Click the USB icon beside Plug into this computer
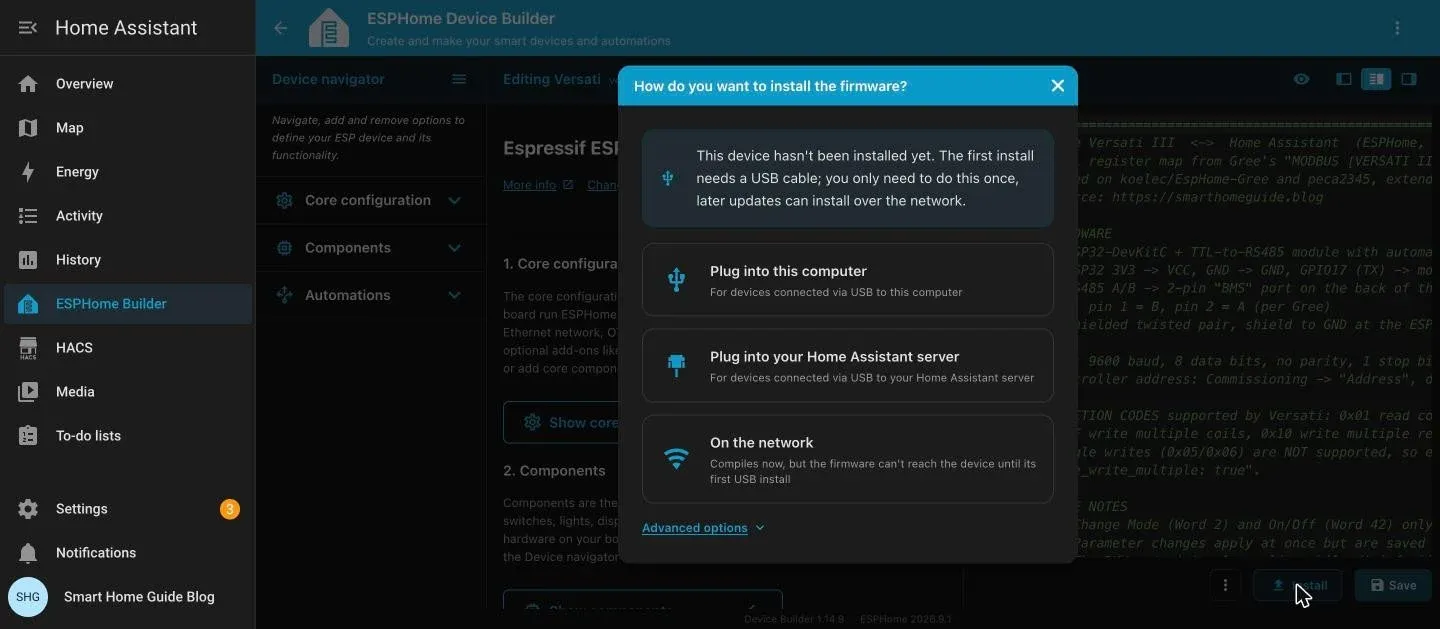Screen dimensions: 1440x629 coord(677,280)
